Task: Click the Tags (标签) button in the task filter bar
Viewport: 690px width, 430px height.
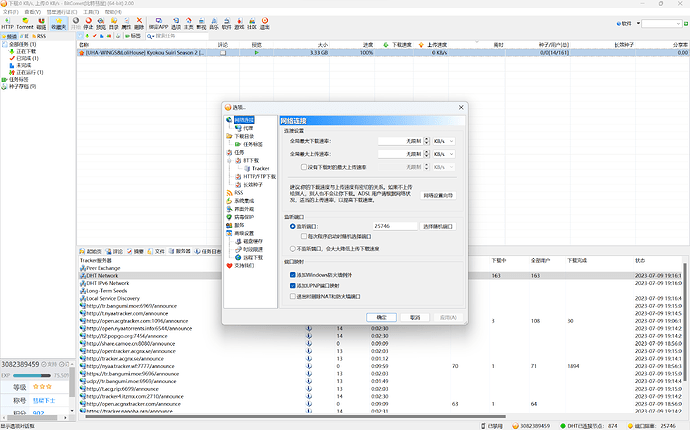Action: pyautogui.click(x=133, y=36)
